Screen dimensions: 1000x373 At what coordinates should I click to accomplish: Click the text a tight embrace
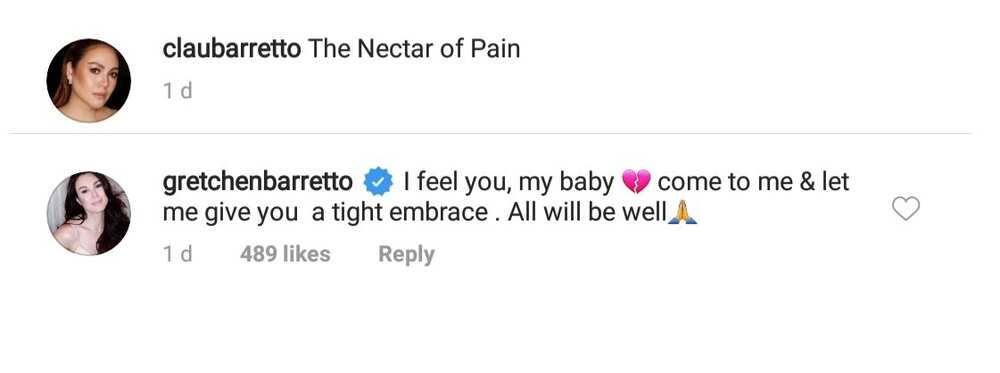[401, 213]
